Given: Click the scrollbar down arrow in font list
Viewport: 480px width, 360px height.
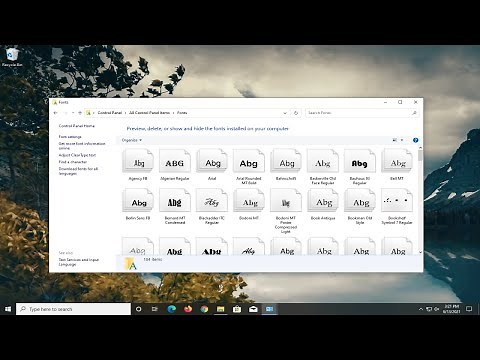Looking at the screenshot, I should click(420, 252).
